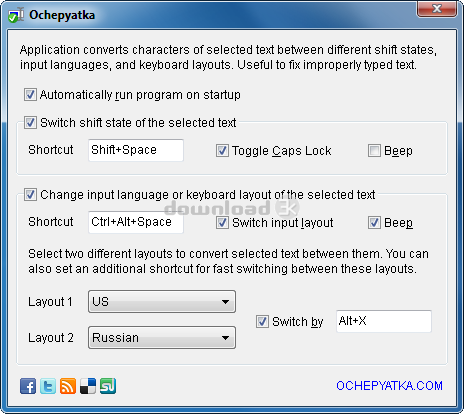Enable Beep for the shift state shortcut
Image resolution: width=464 pixels, height=414 pixels.
[x=374, y=151]
